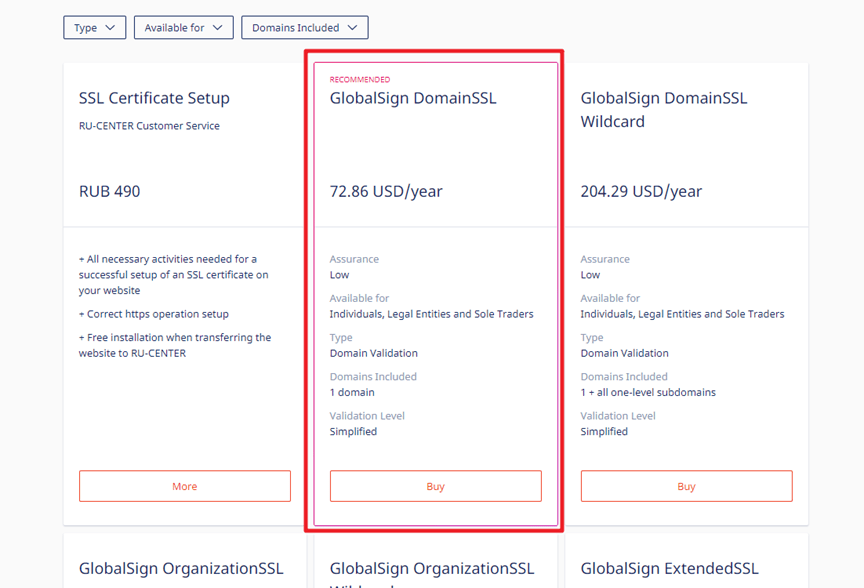Click 'All necessary activities needed' feature text

(x=174, y=274)
